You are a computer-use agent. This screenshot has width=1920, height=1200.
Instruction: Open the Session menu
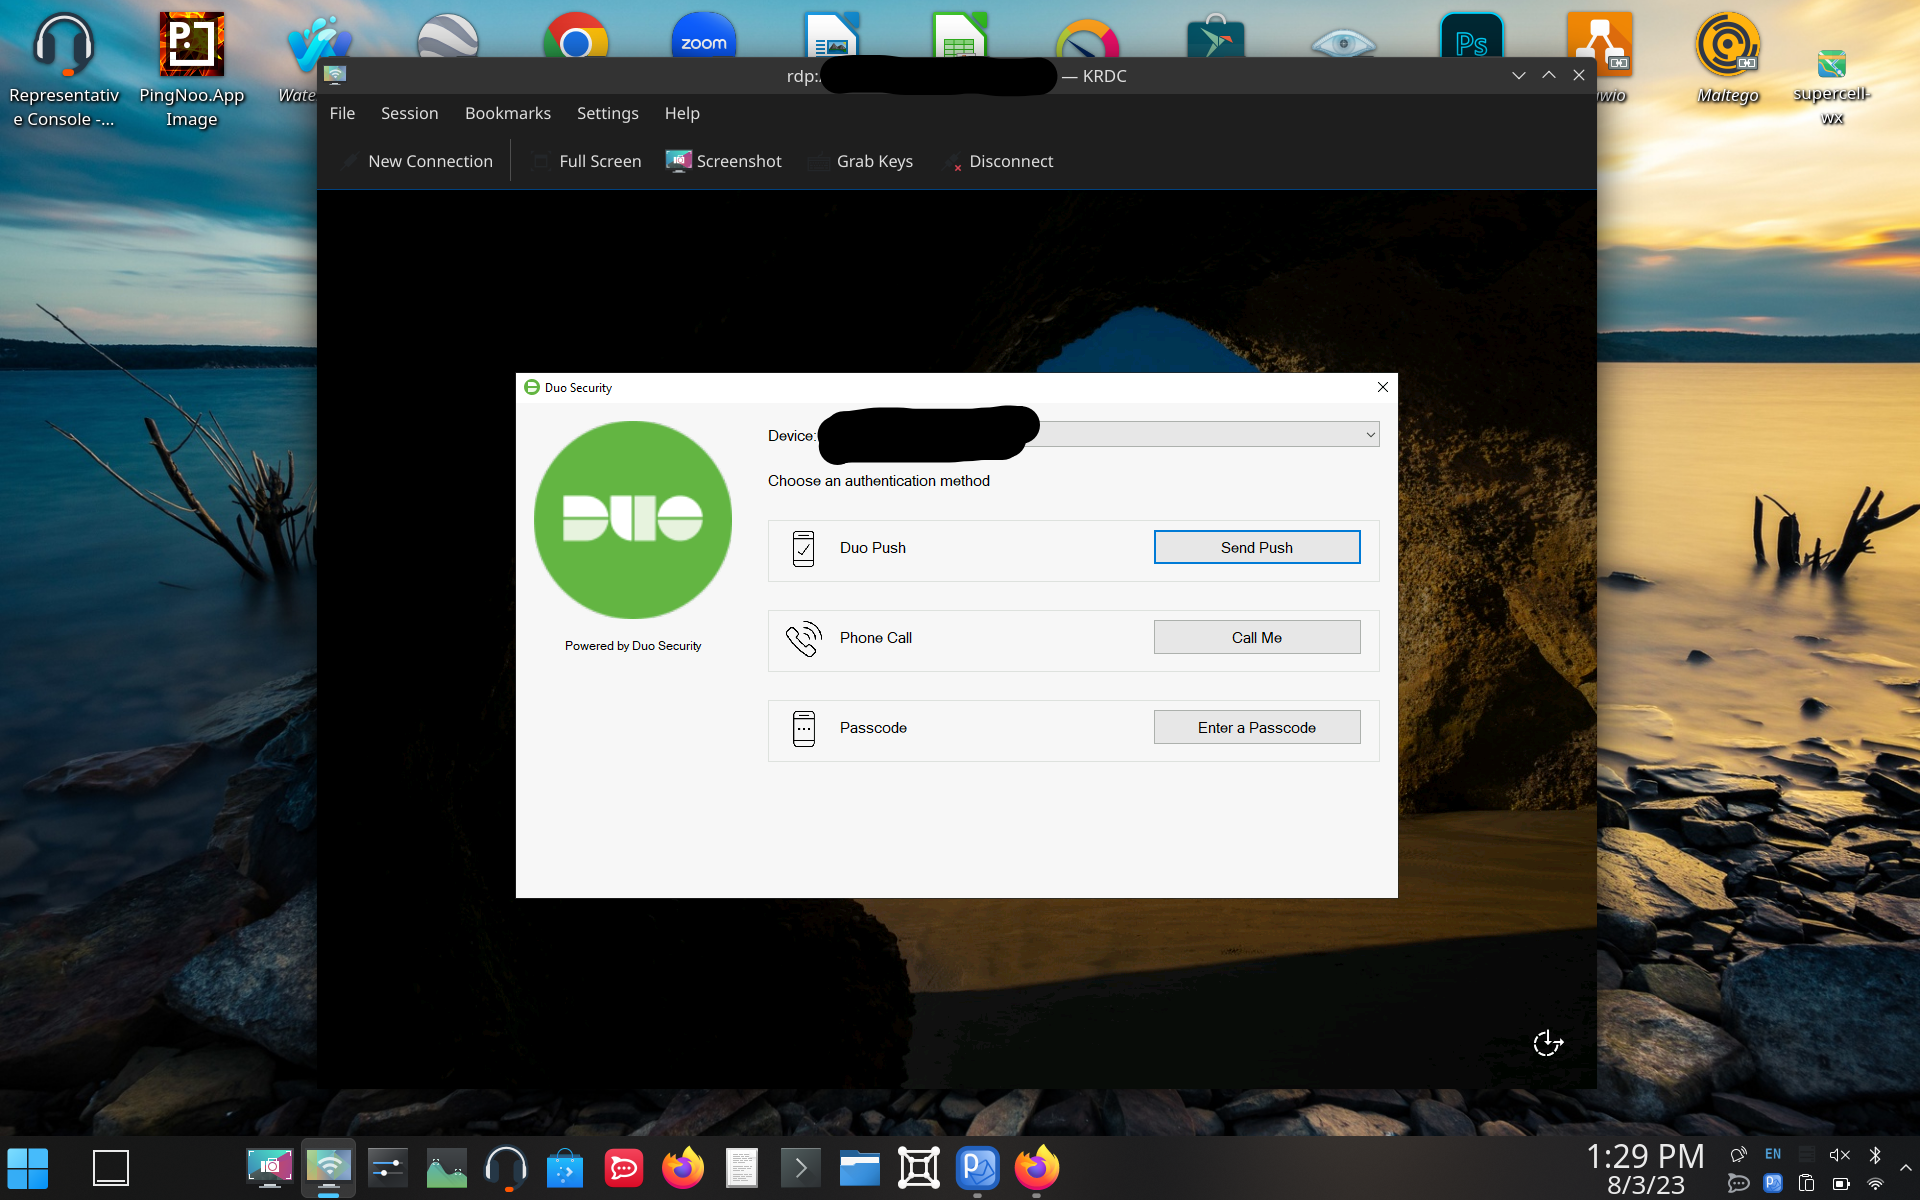tap(409, 113)
